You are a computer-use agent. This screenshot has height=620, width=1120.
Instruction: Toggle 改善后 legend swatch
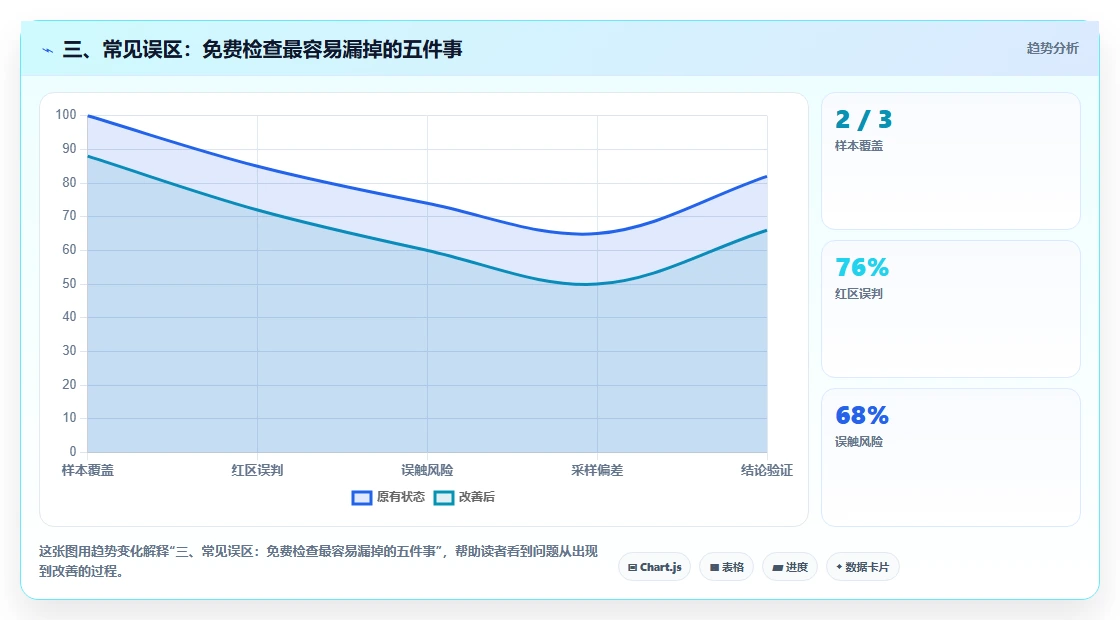click(x=444, y=497)
